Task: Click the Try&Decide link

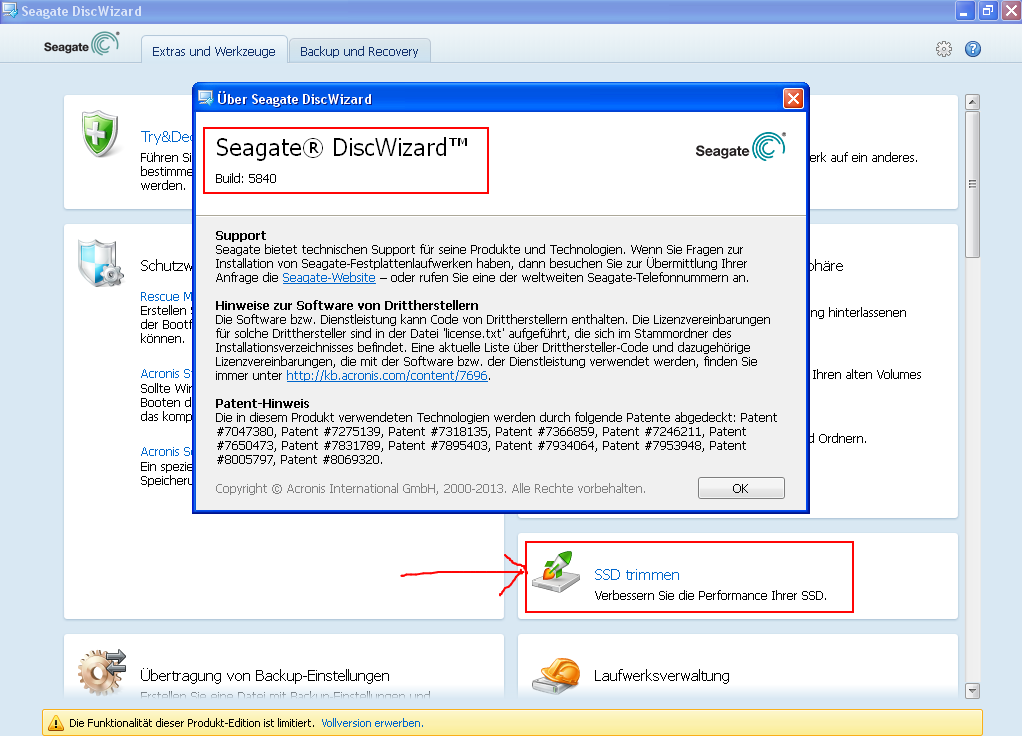Action: point(167,136)
